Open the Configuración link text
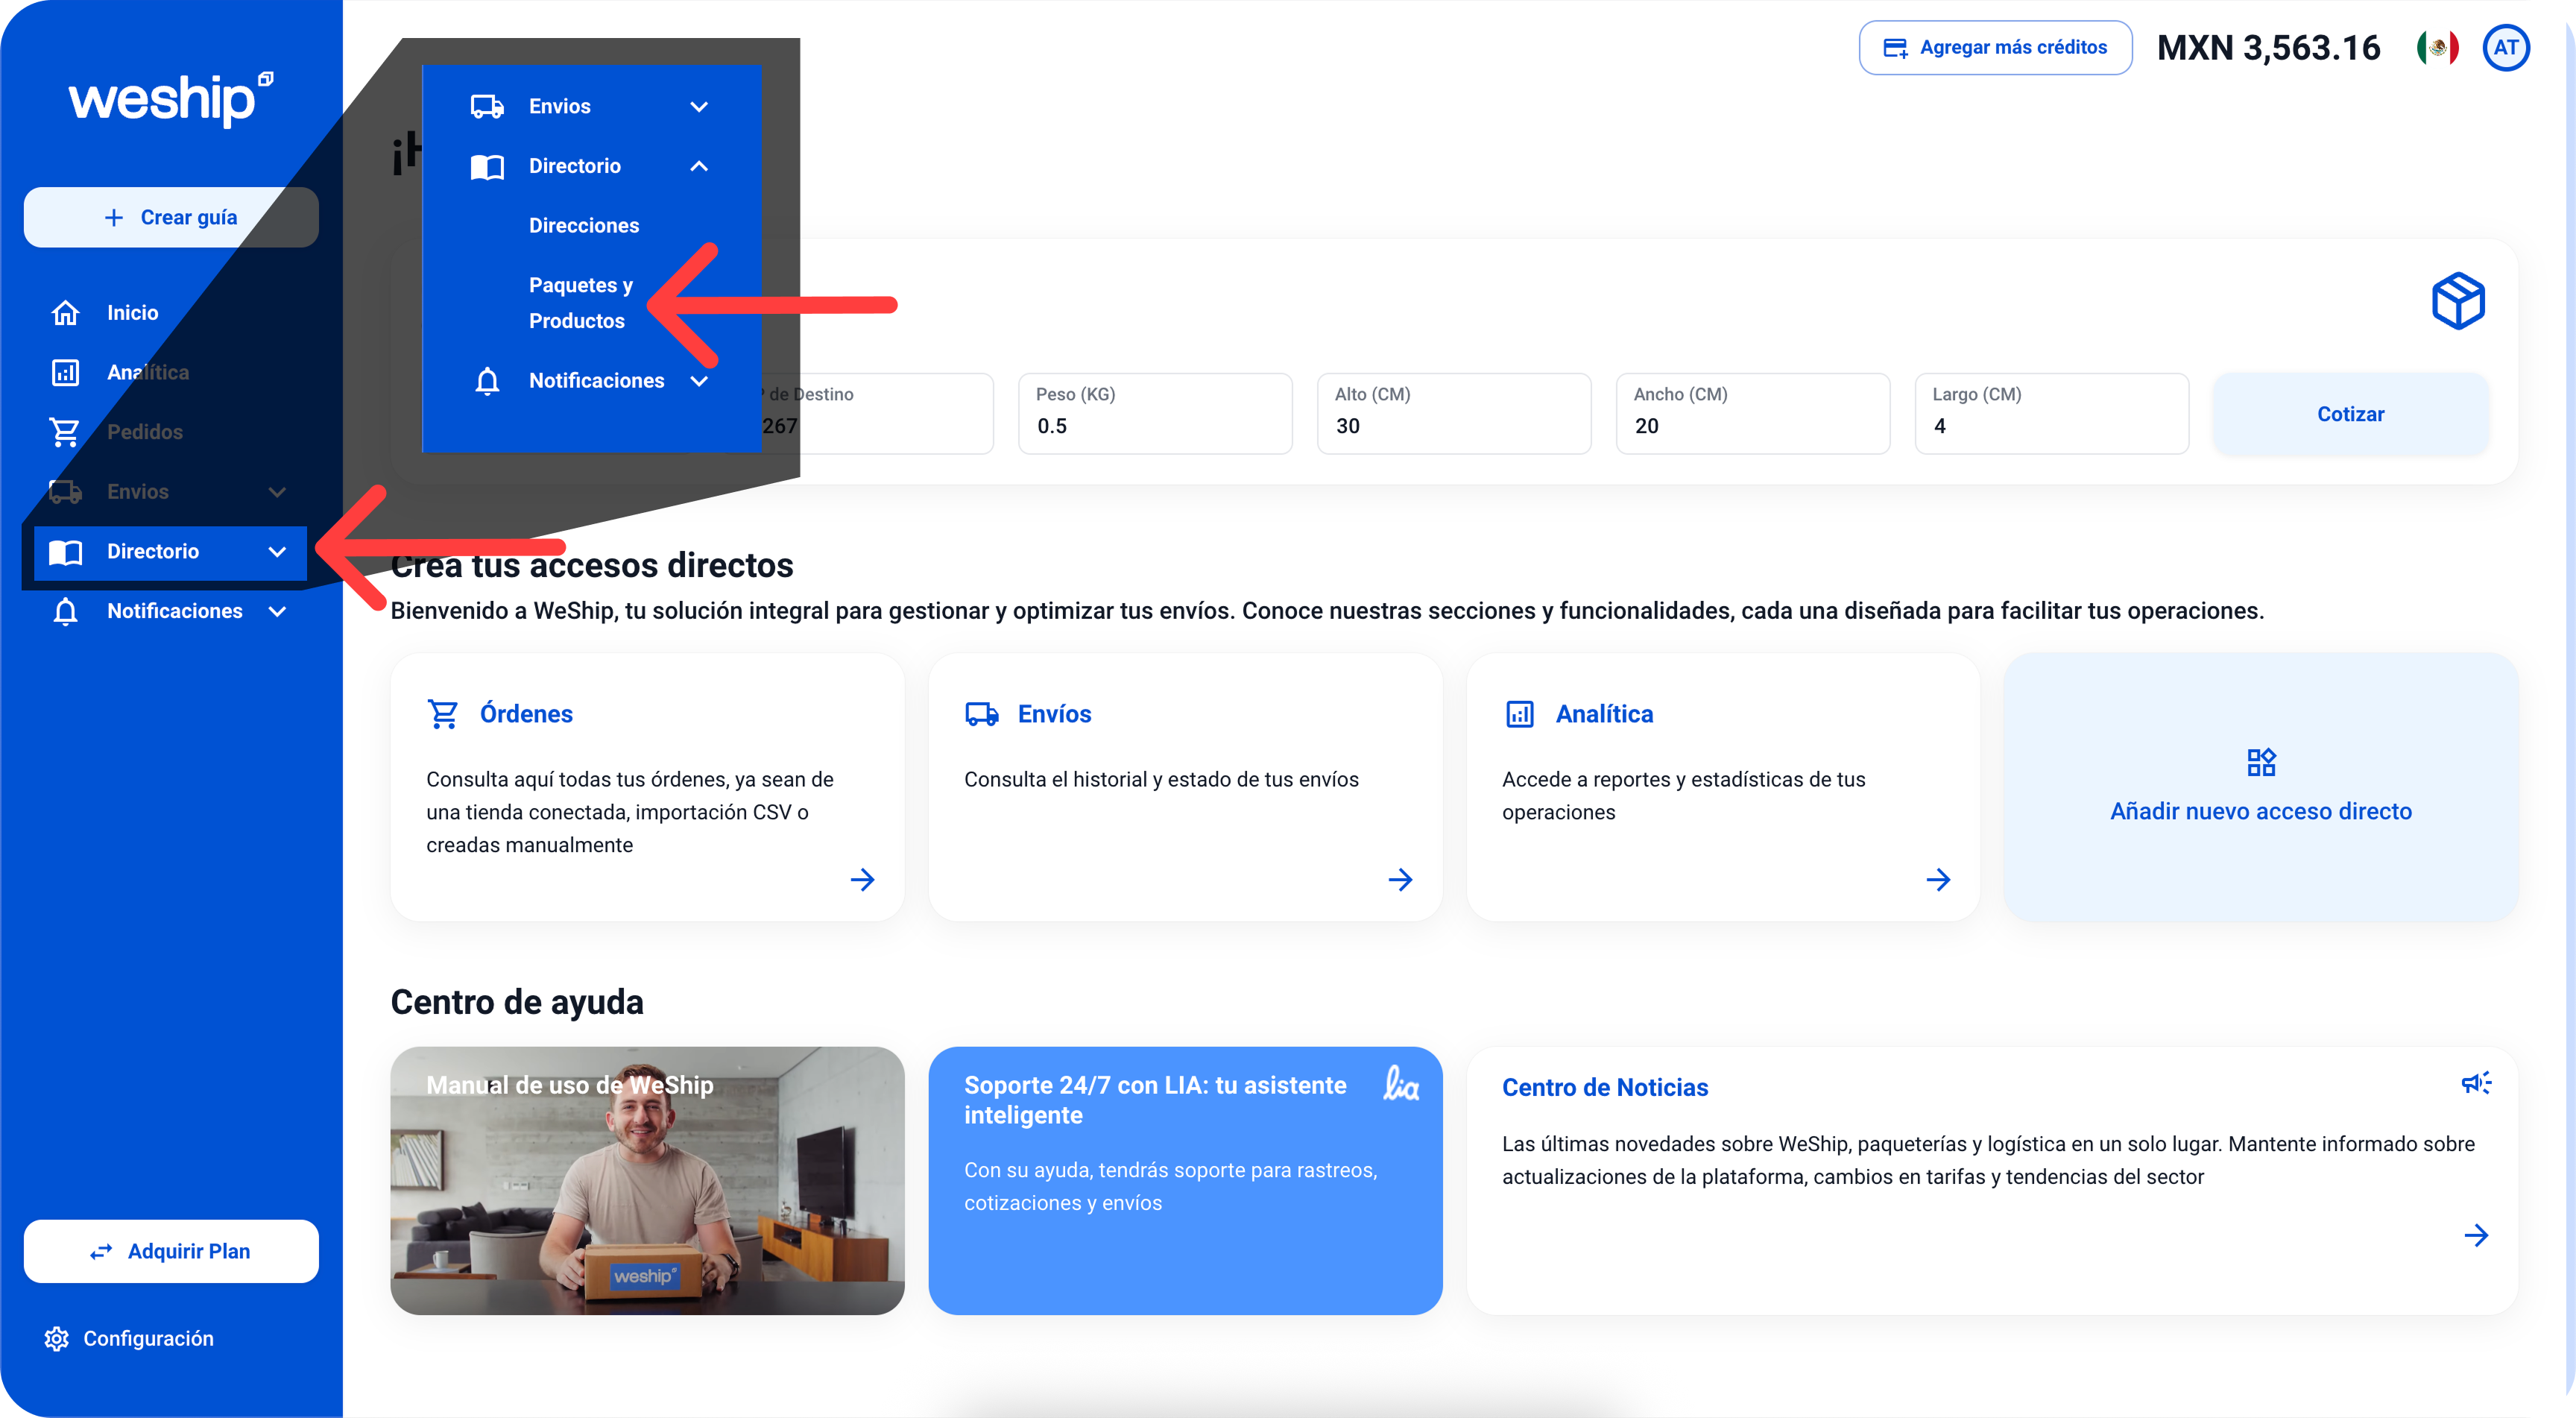Screen dimensions: 2576x1418 coord(148,1339)
